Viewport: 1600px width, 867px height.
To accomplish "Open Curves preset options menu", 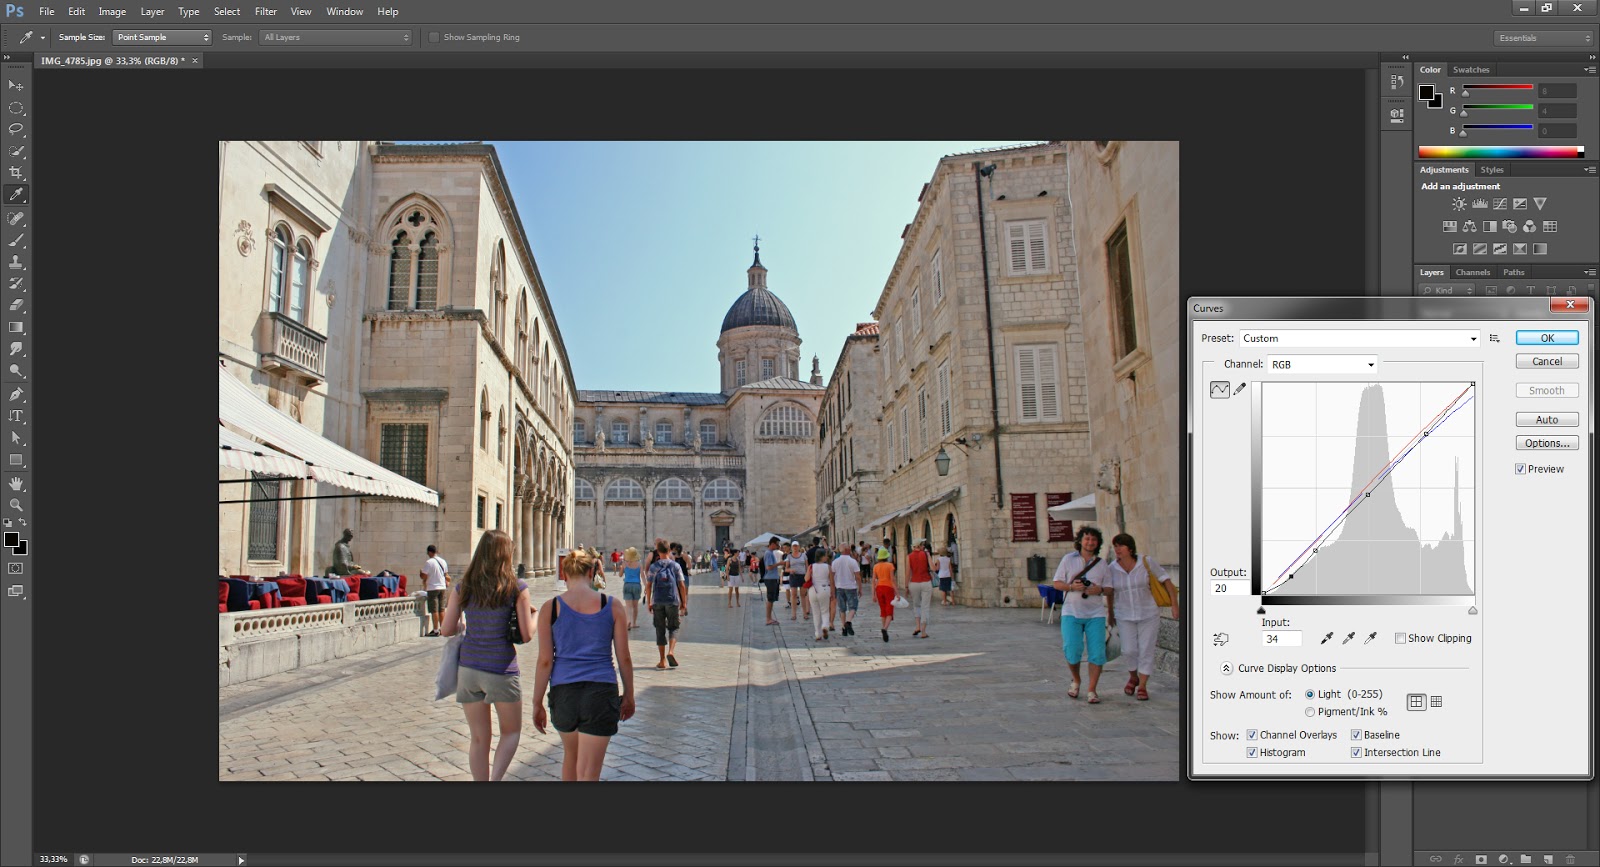I will point(1495,338).
